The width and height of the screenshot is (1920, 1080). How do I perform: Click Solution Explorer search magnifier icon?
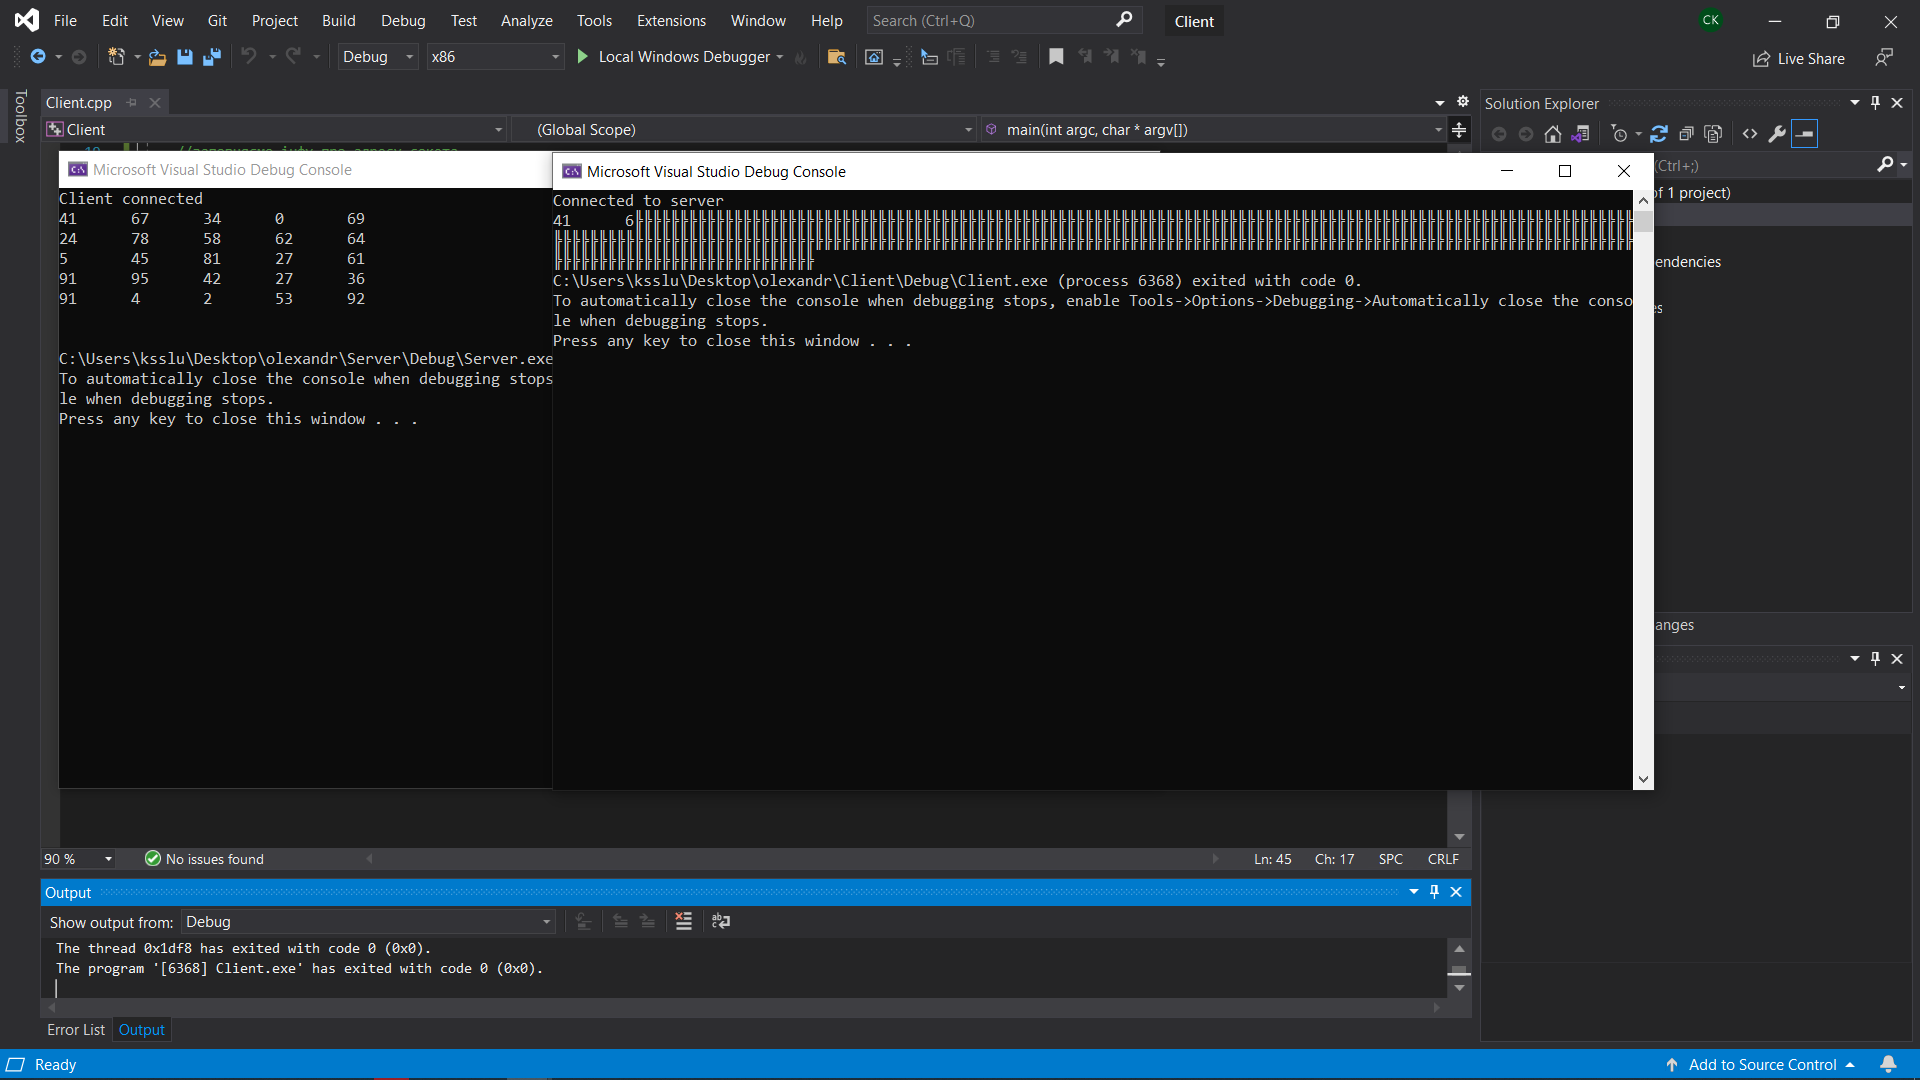1885,165
